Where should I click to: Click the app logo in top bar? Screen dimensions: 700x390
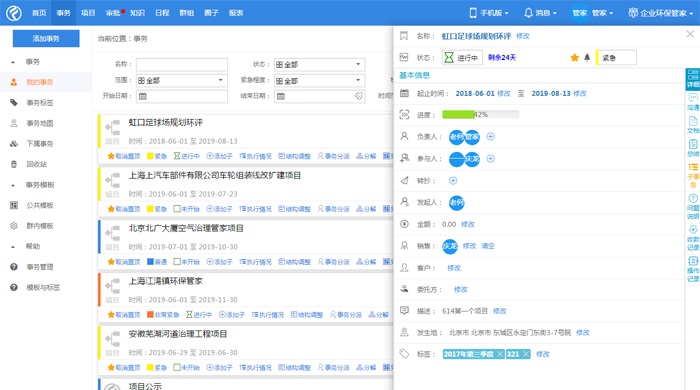pyautogui.click(x=14, y=13)
